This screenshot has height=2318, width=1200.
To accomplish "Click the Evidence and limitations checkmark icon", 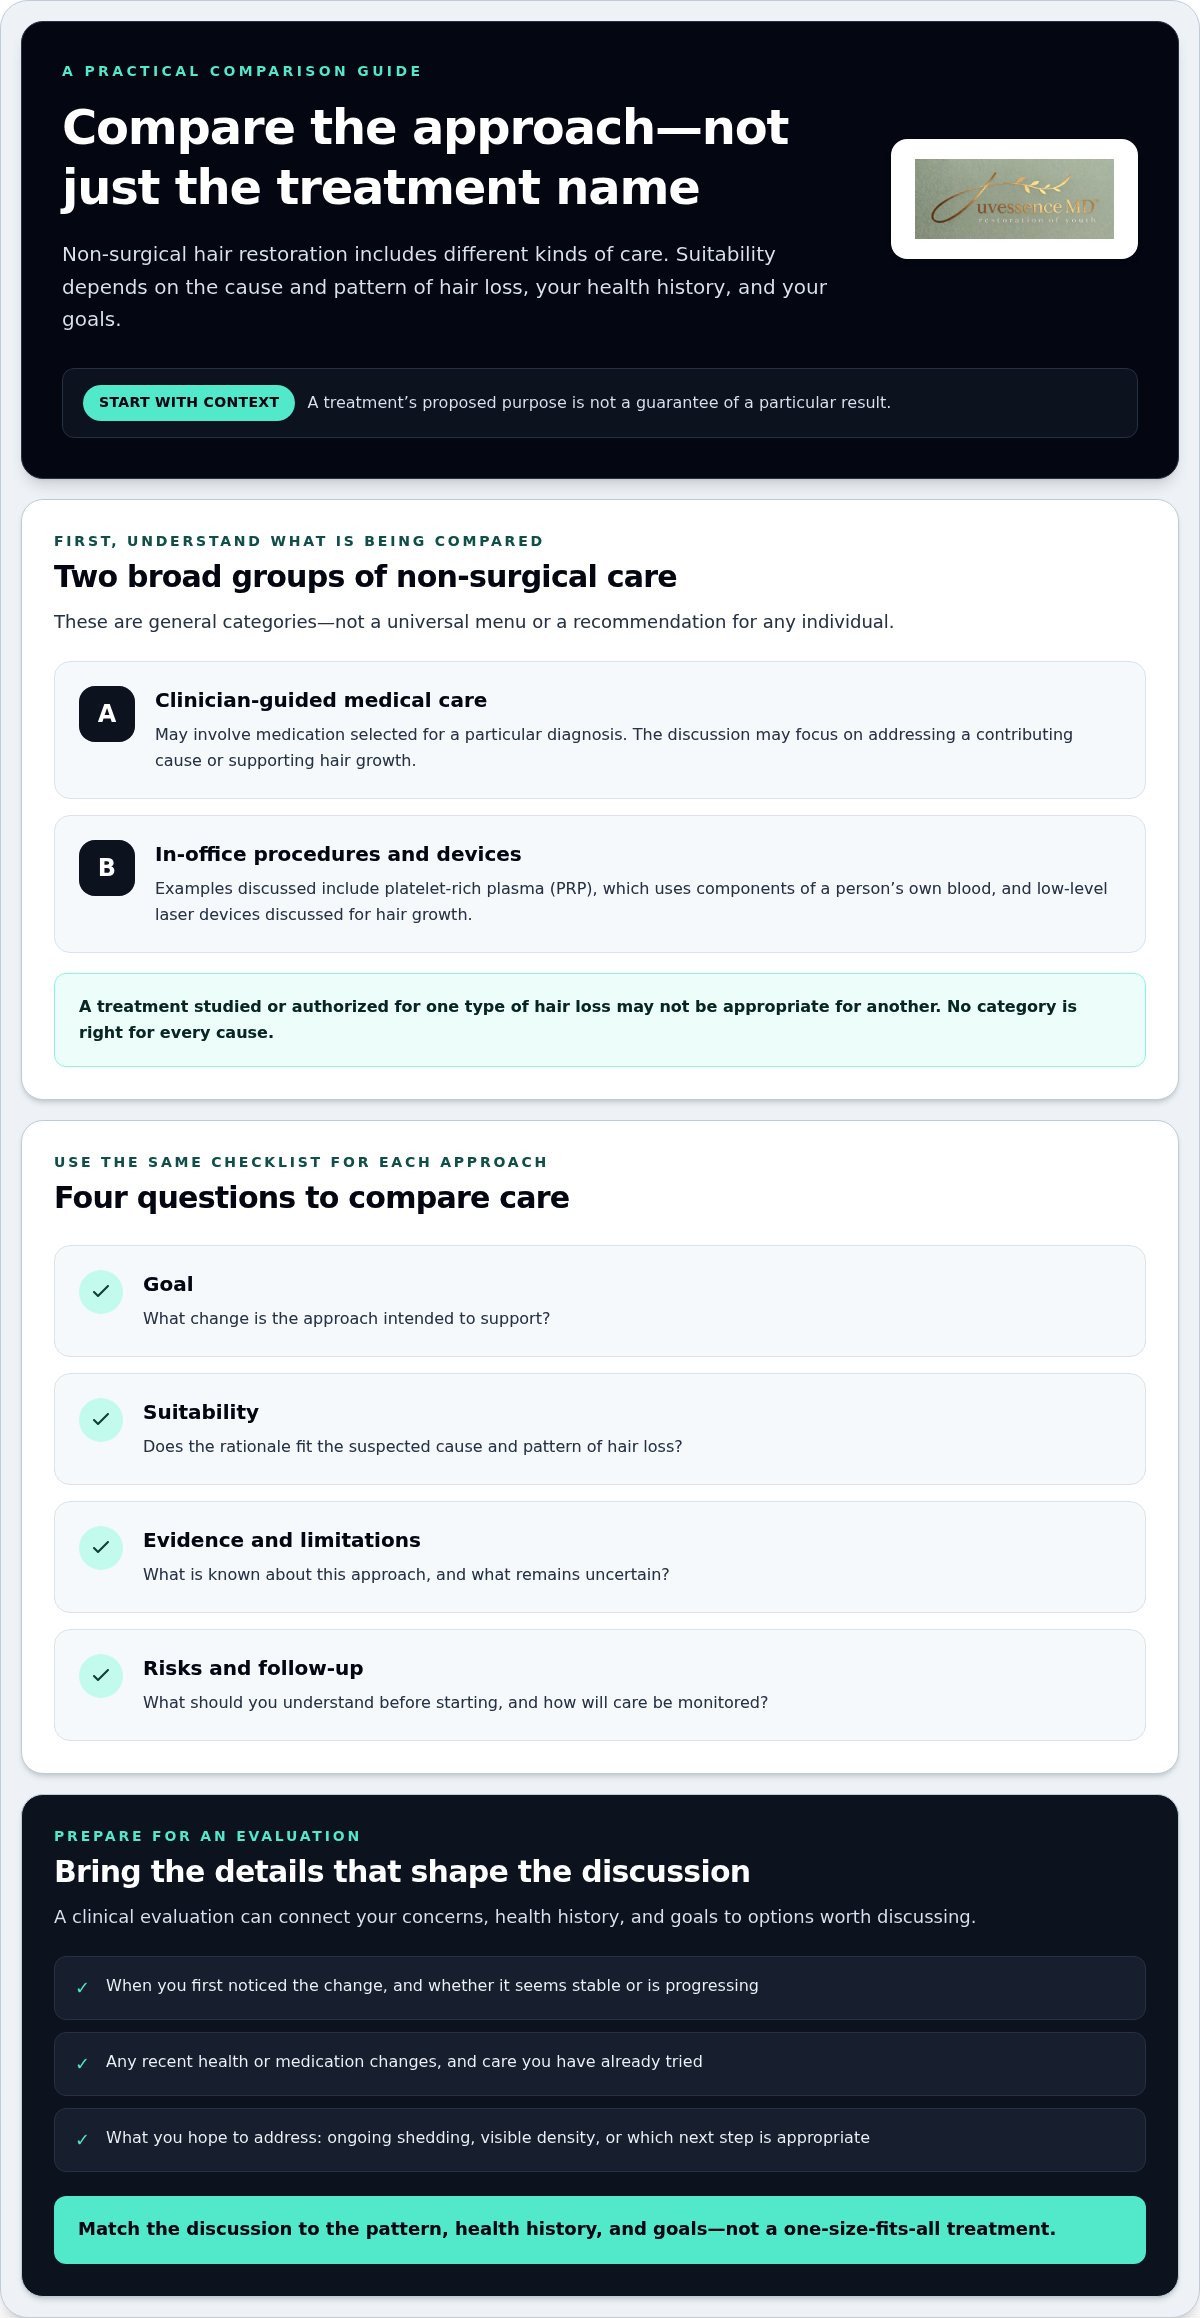I will (x=101, y=1548).
